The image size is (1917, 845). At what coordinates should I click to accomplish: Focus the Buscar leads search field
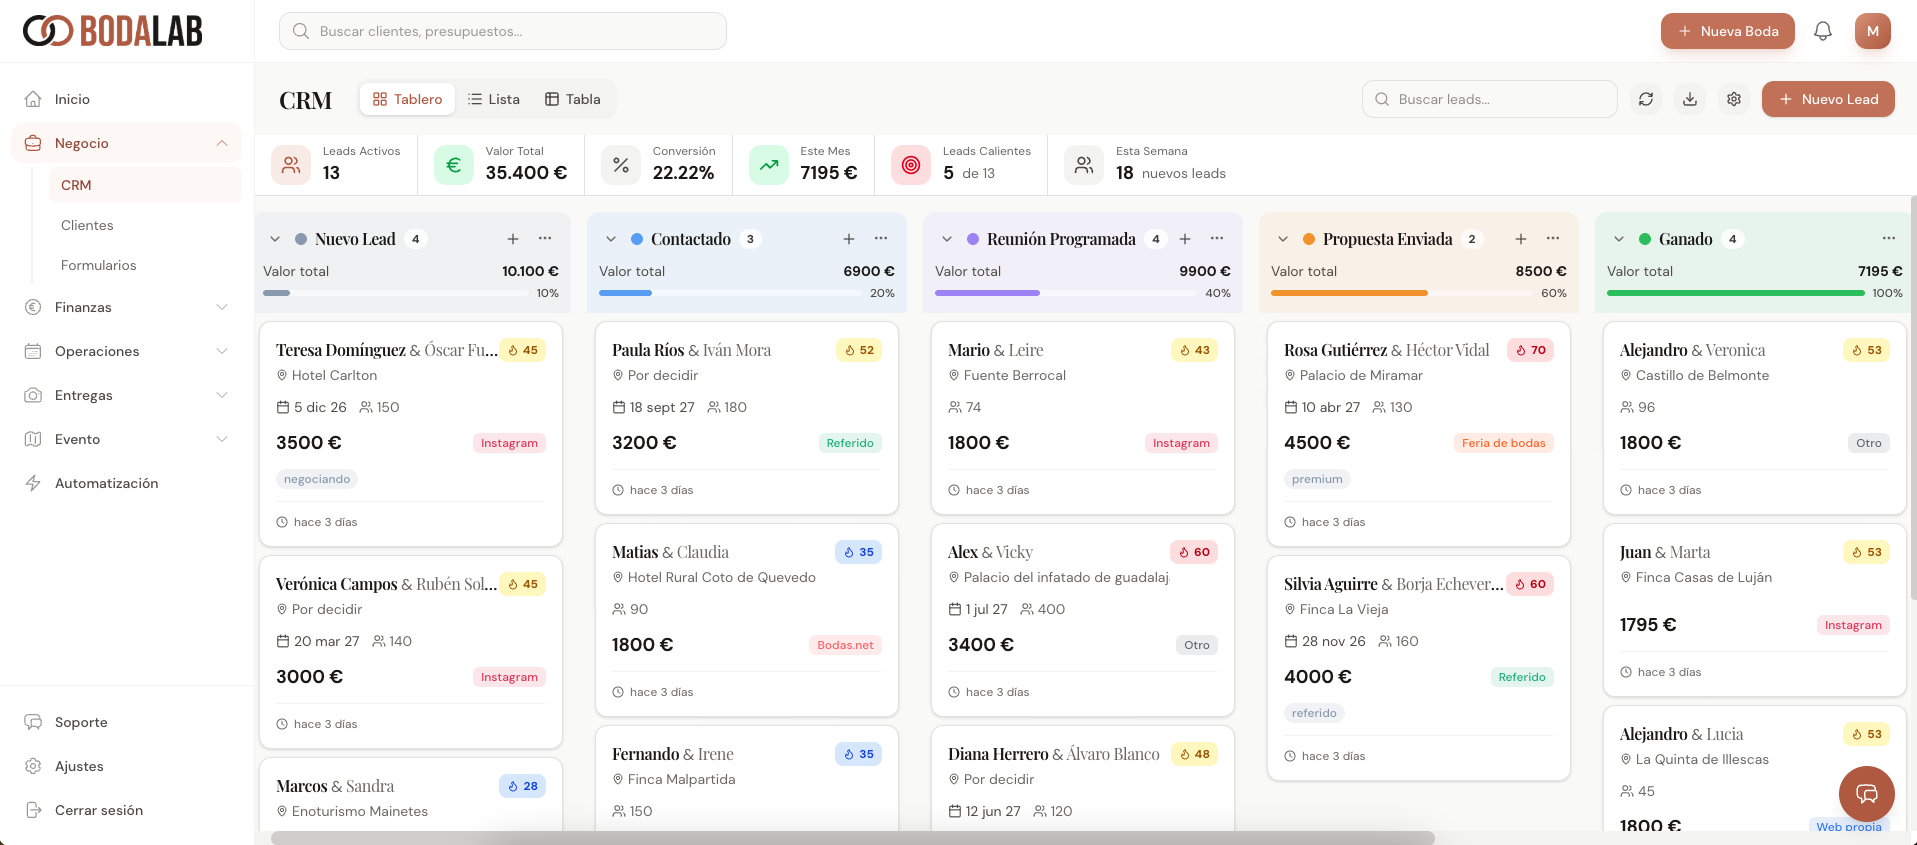(x=1490, y=99)
